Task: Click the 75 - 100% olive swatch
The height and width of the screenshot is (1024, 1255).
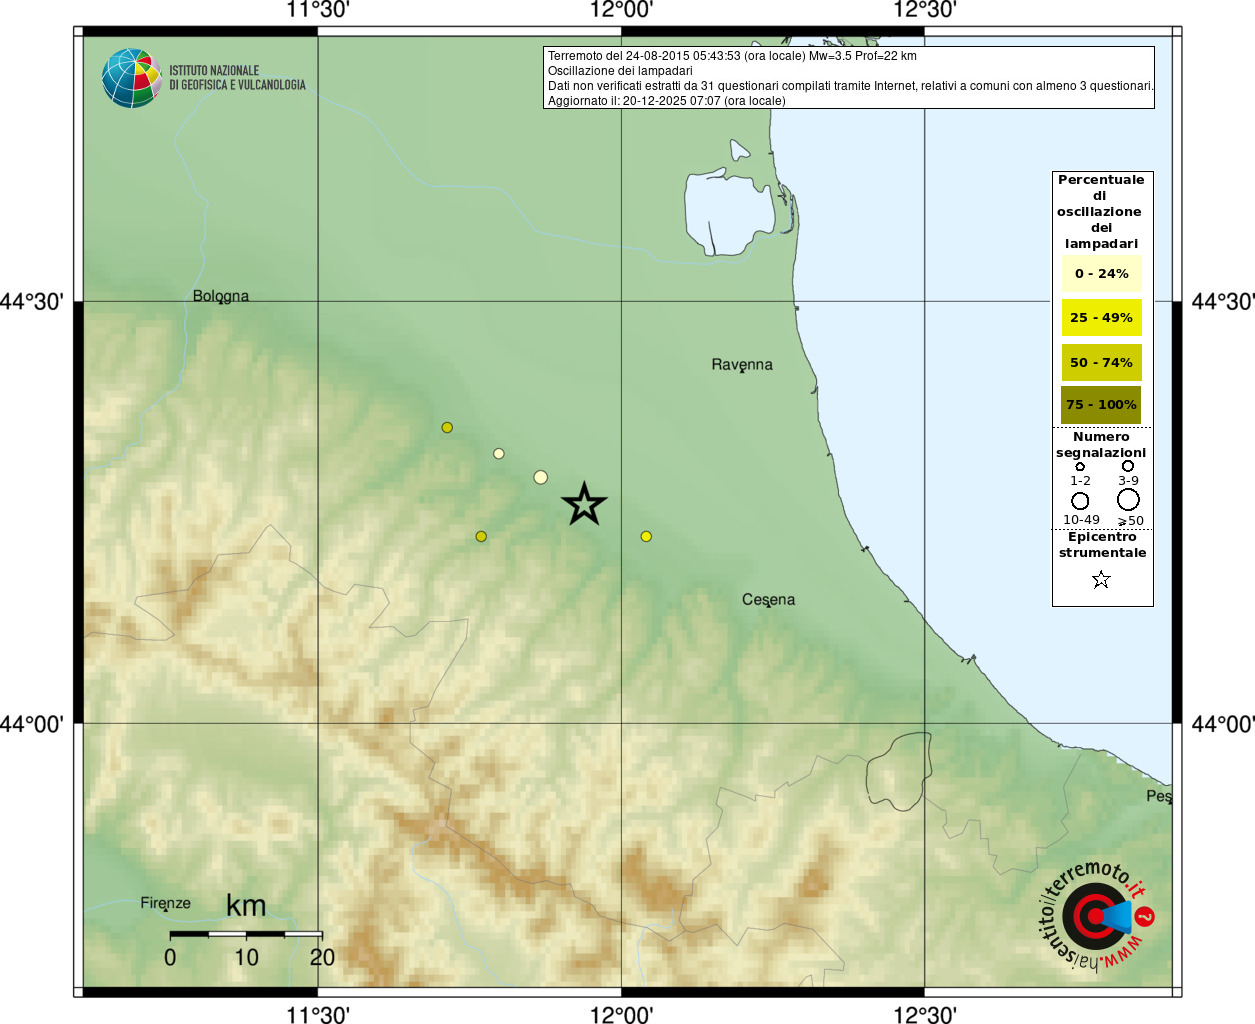Action: [1101, 404]
